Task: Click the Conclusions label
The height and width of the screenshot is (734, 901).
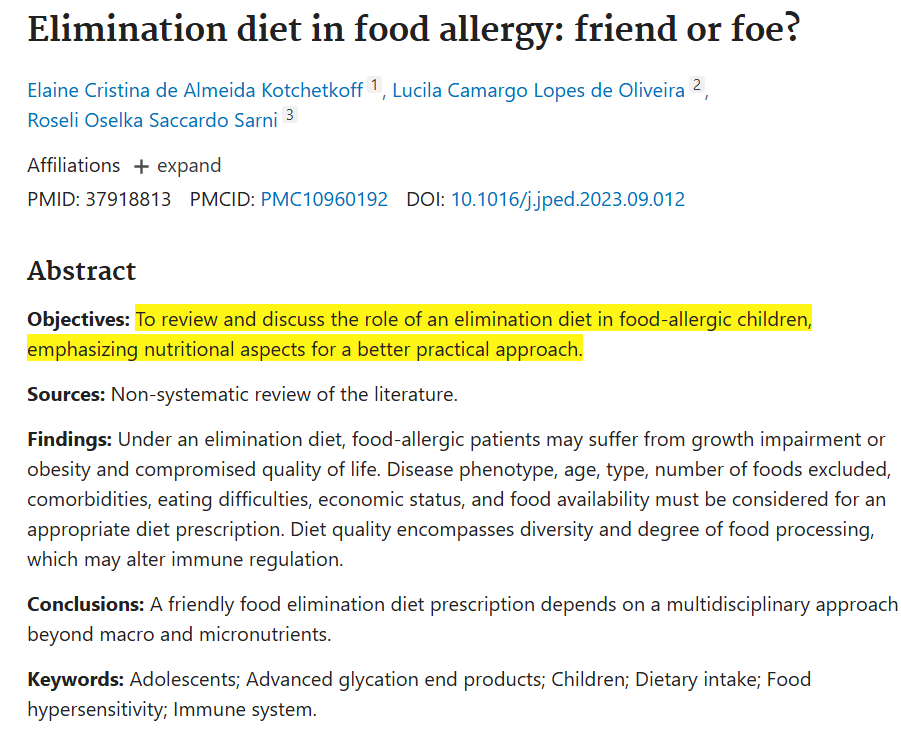Action: [x=86, y=604]
